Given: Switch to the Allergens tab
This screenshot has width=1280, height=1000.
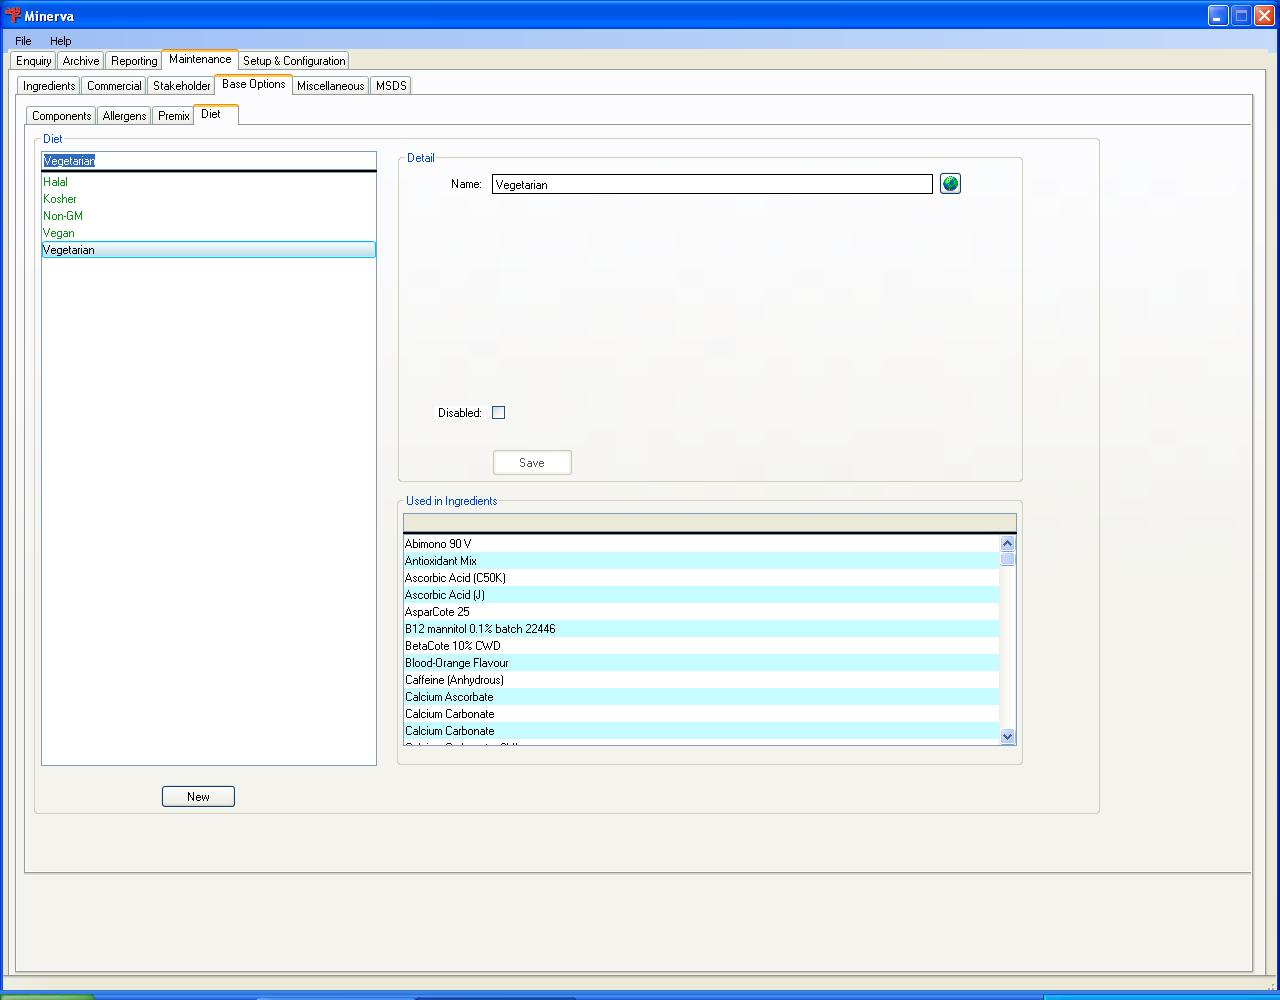Looking at the screenshot, I should pos(125,116).
